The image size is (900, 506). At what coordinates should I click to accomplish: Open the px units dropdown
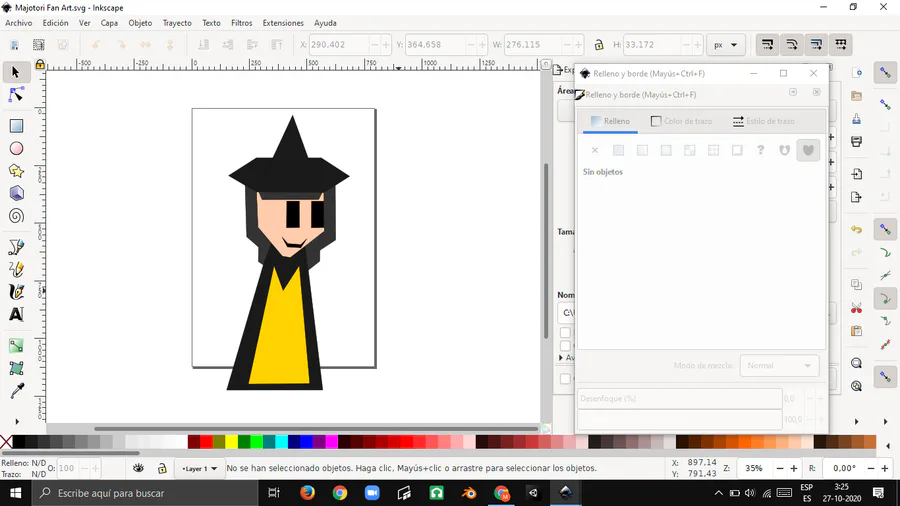click(725, 45)
